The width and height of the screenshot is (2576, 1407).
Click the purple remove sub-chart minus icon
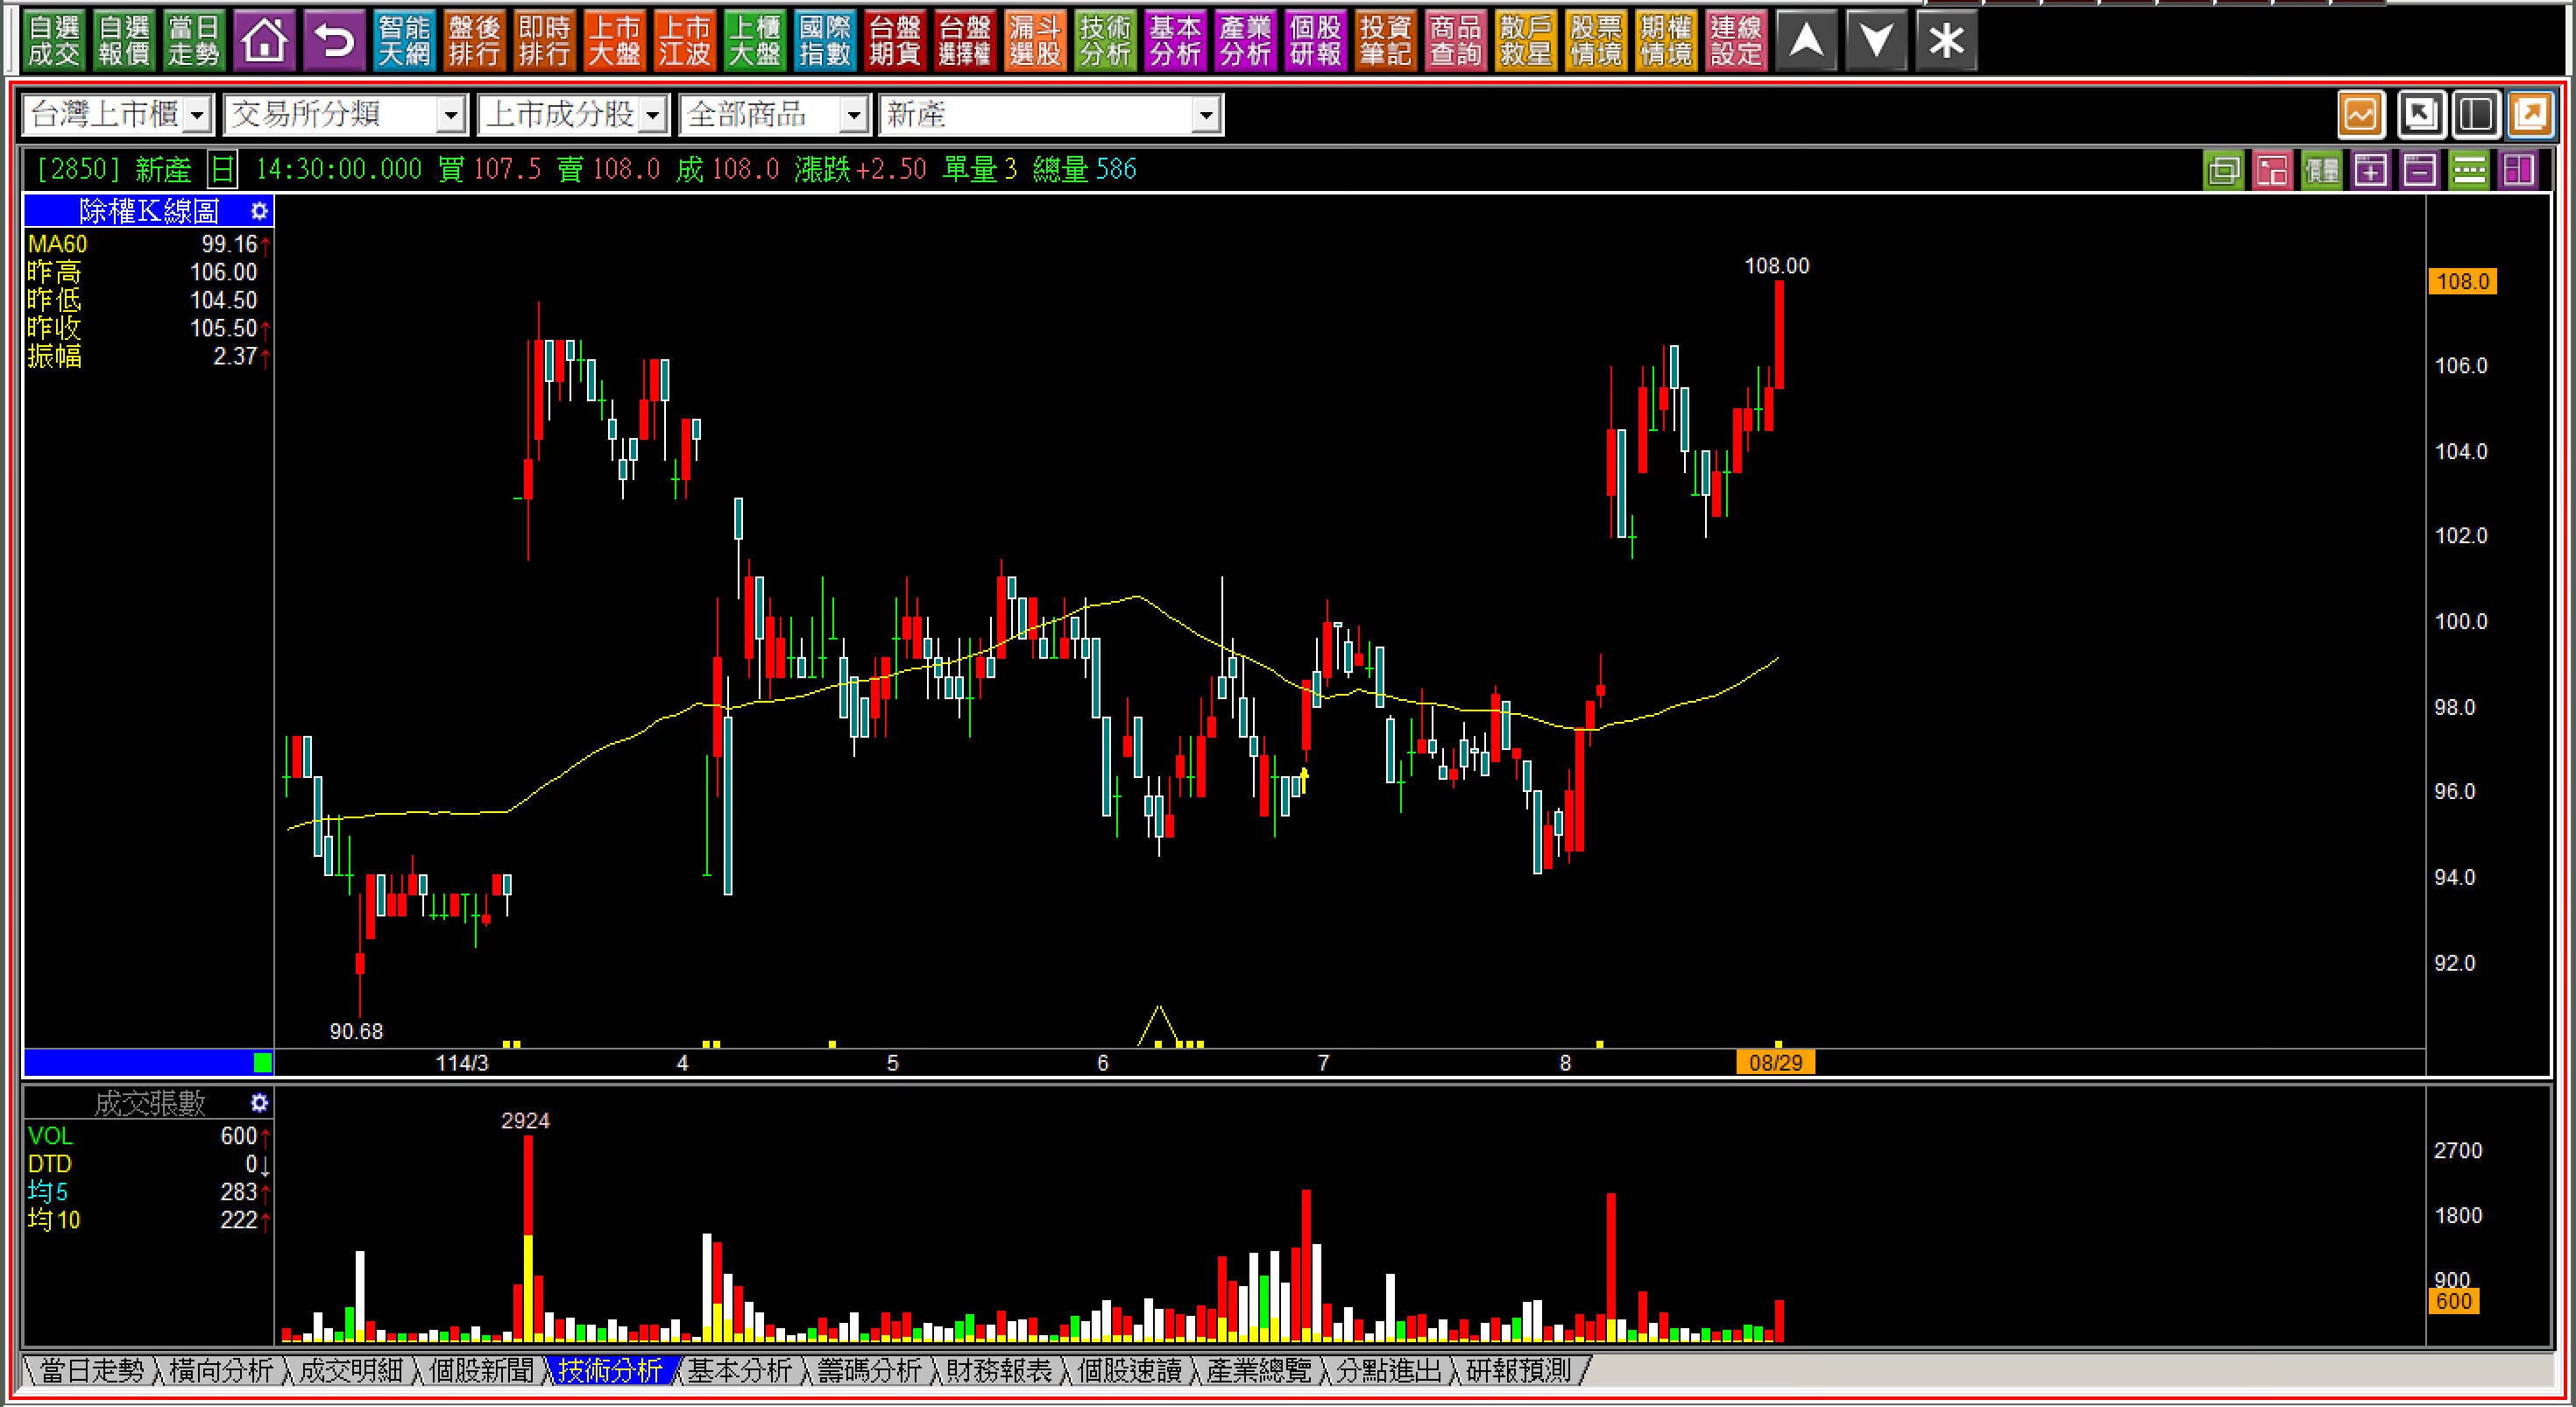click(2419, 171)
